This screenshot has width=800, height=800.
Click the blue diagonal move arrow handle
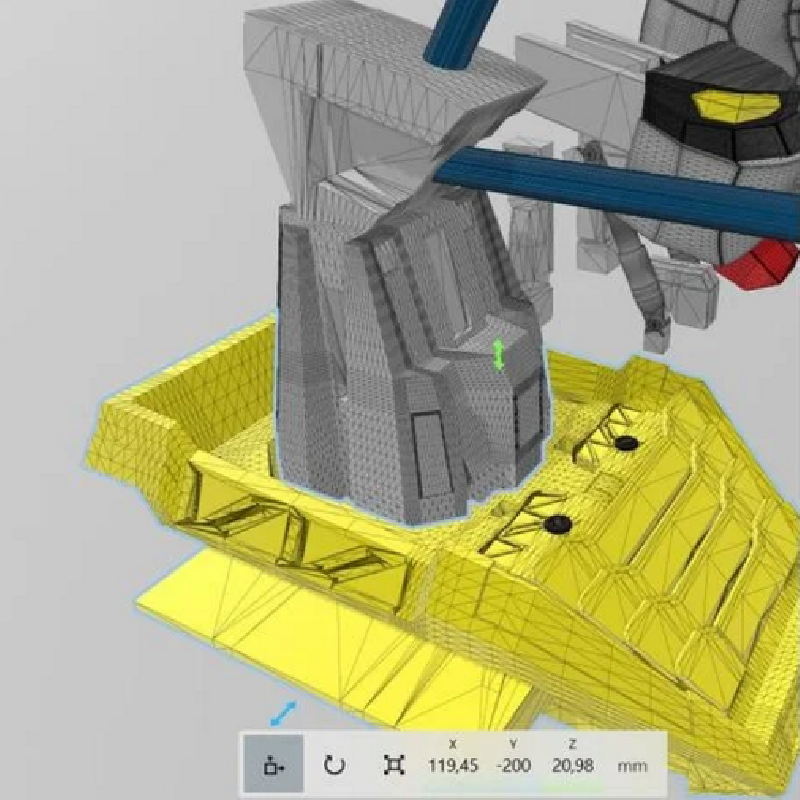(x=283, y=714)
